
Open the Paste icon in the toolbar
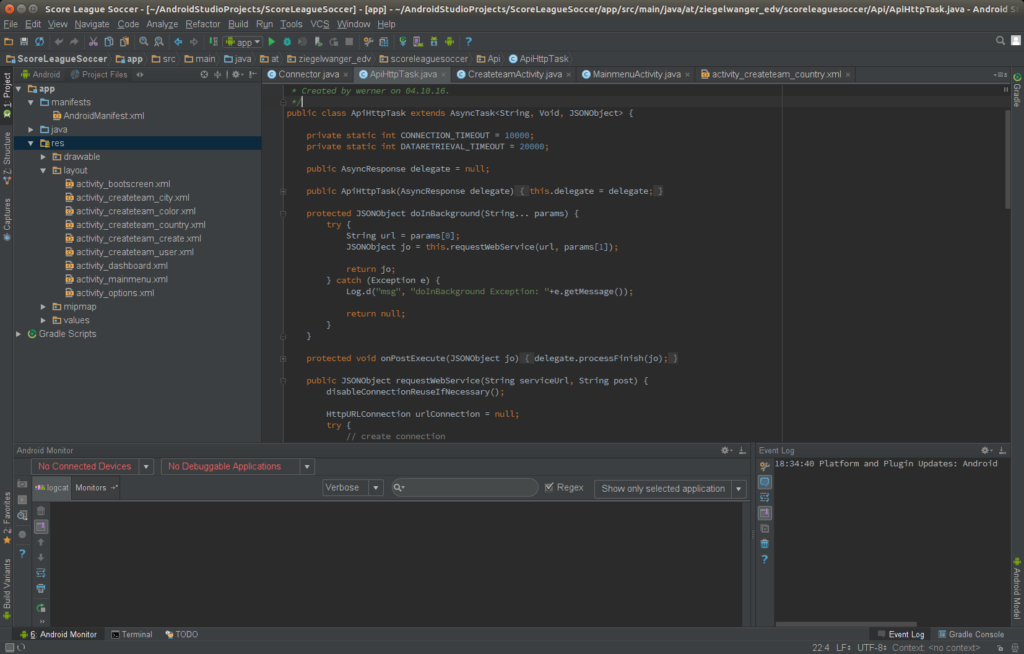pos(125,40)
